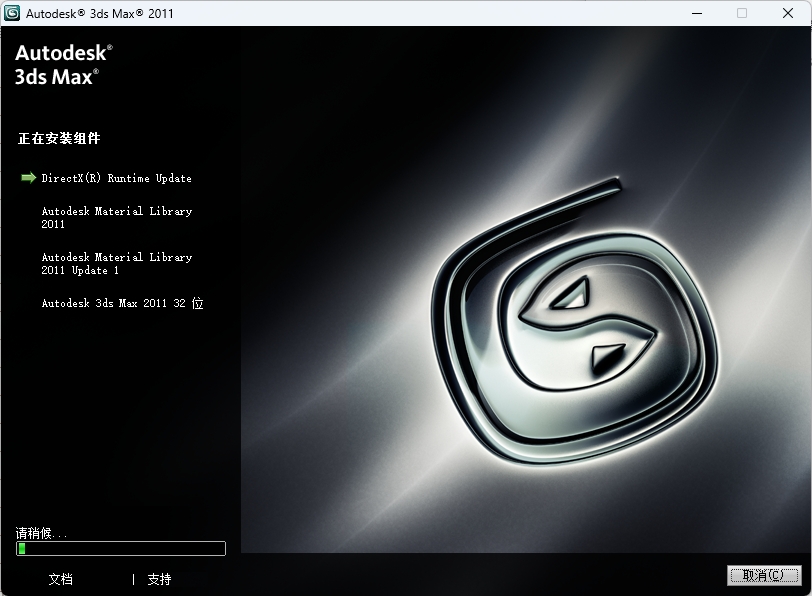Minimize the installer window
This screenshot has height=596, width=812.
(695, 13)
